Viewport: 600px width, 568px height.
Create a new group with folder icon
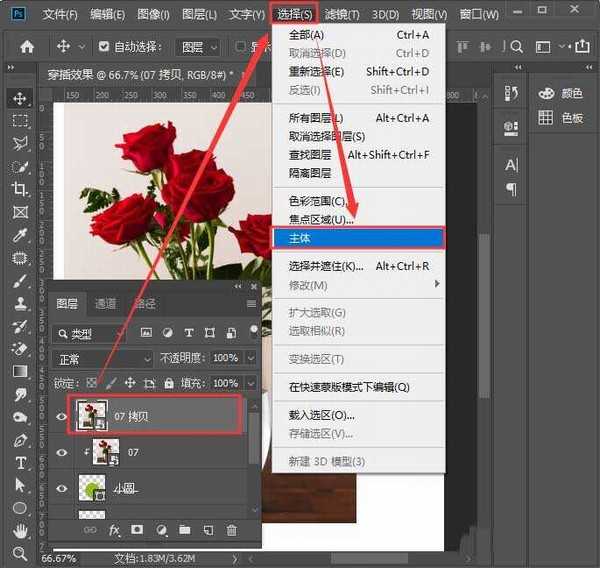click(184, 530)
